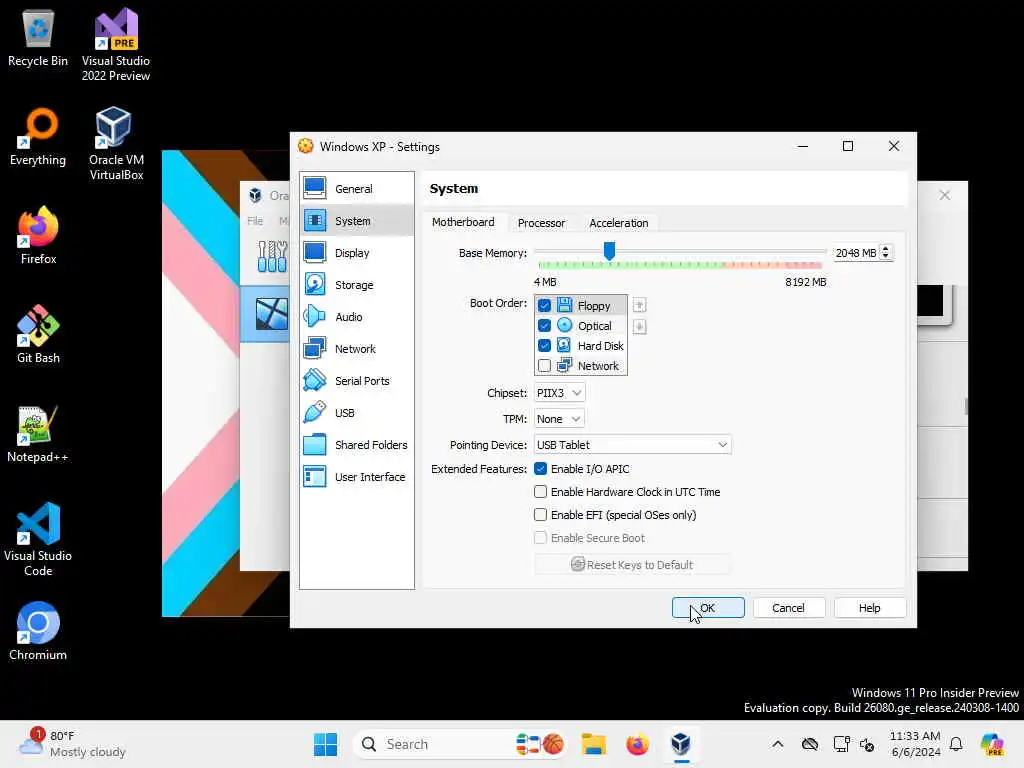
Task: Launch the Everything search shortcut
Action: pos(38,137)
